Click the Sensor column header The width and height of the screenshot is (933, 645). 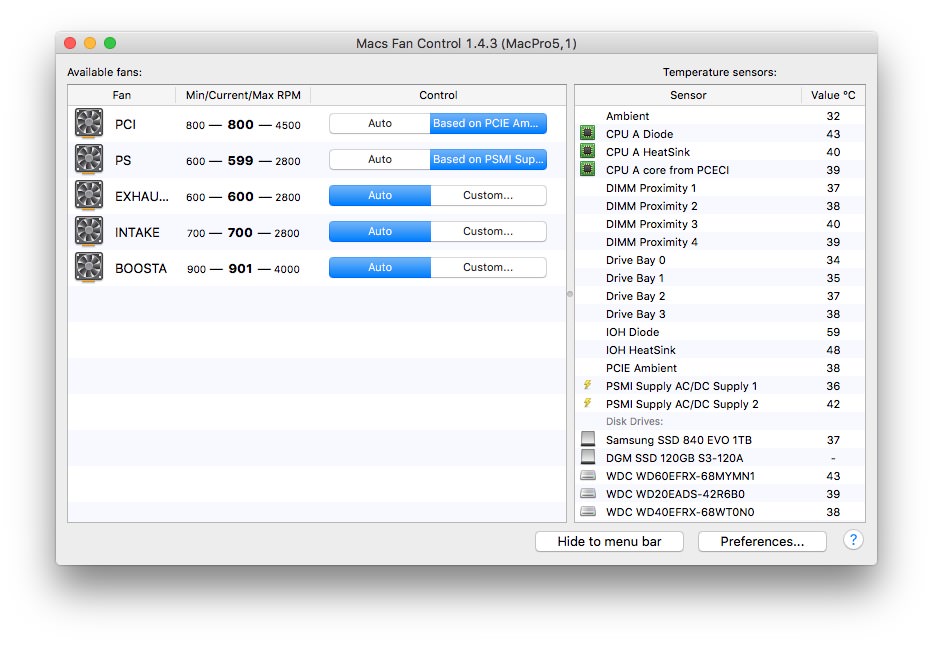688,95
